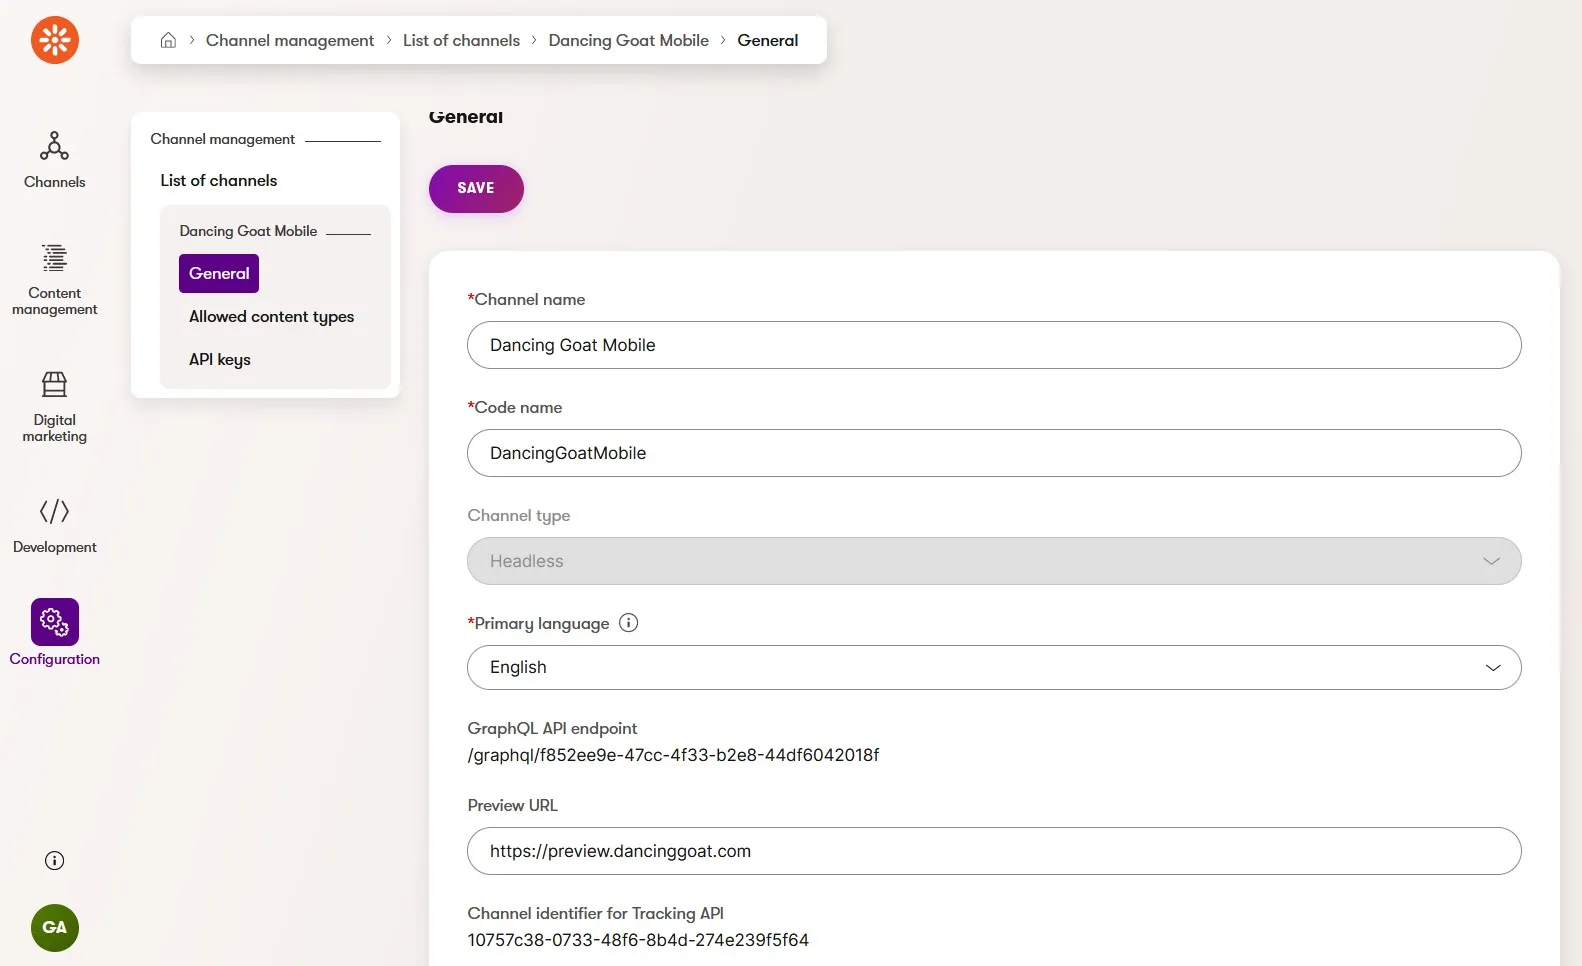Click the Channel management panel header
The height and width of the screenshot is (966, 1582).
click(x=222, y=139)
